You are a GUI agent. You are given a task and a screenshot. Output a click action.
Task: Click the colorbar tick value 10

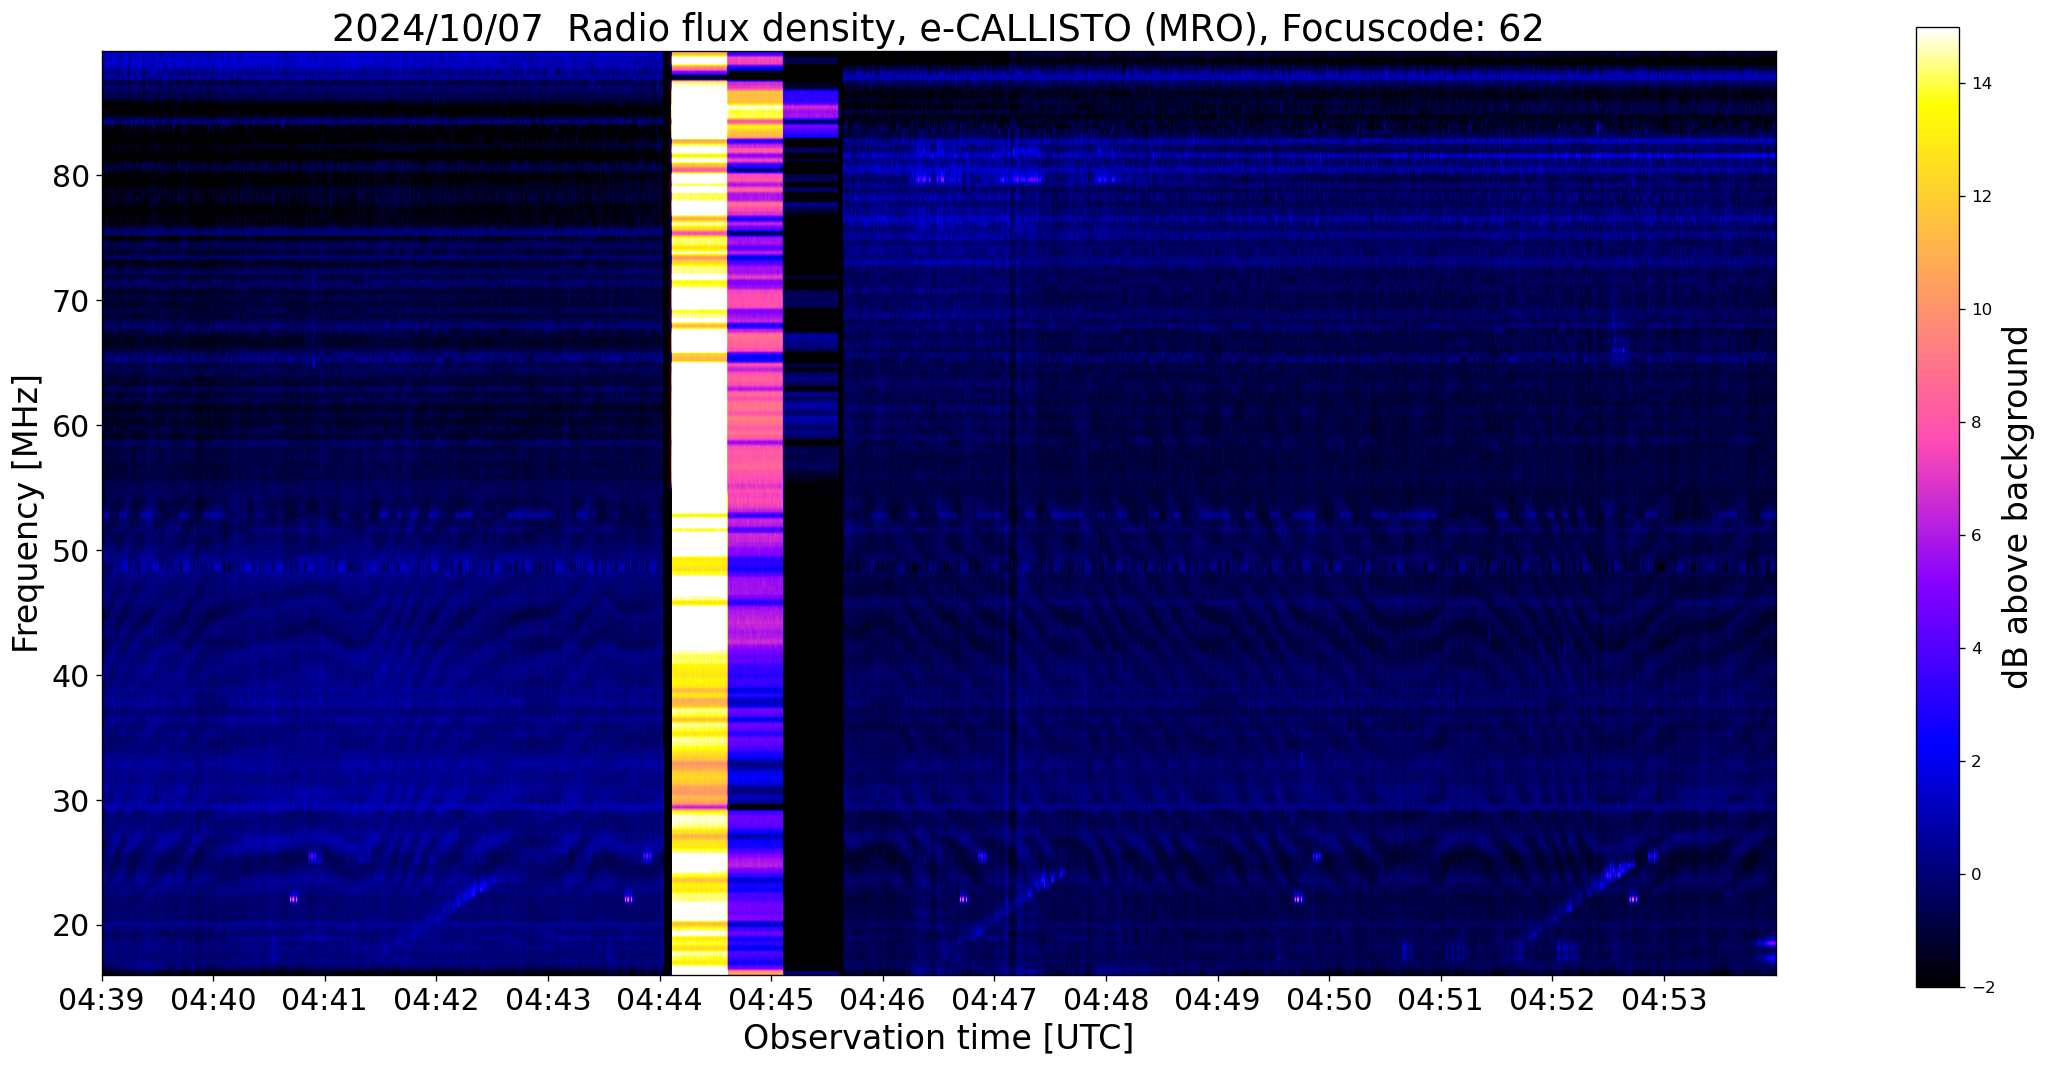(1981, 310)
